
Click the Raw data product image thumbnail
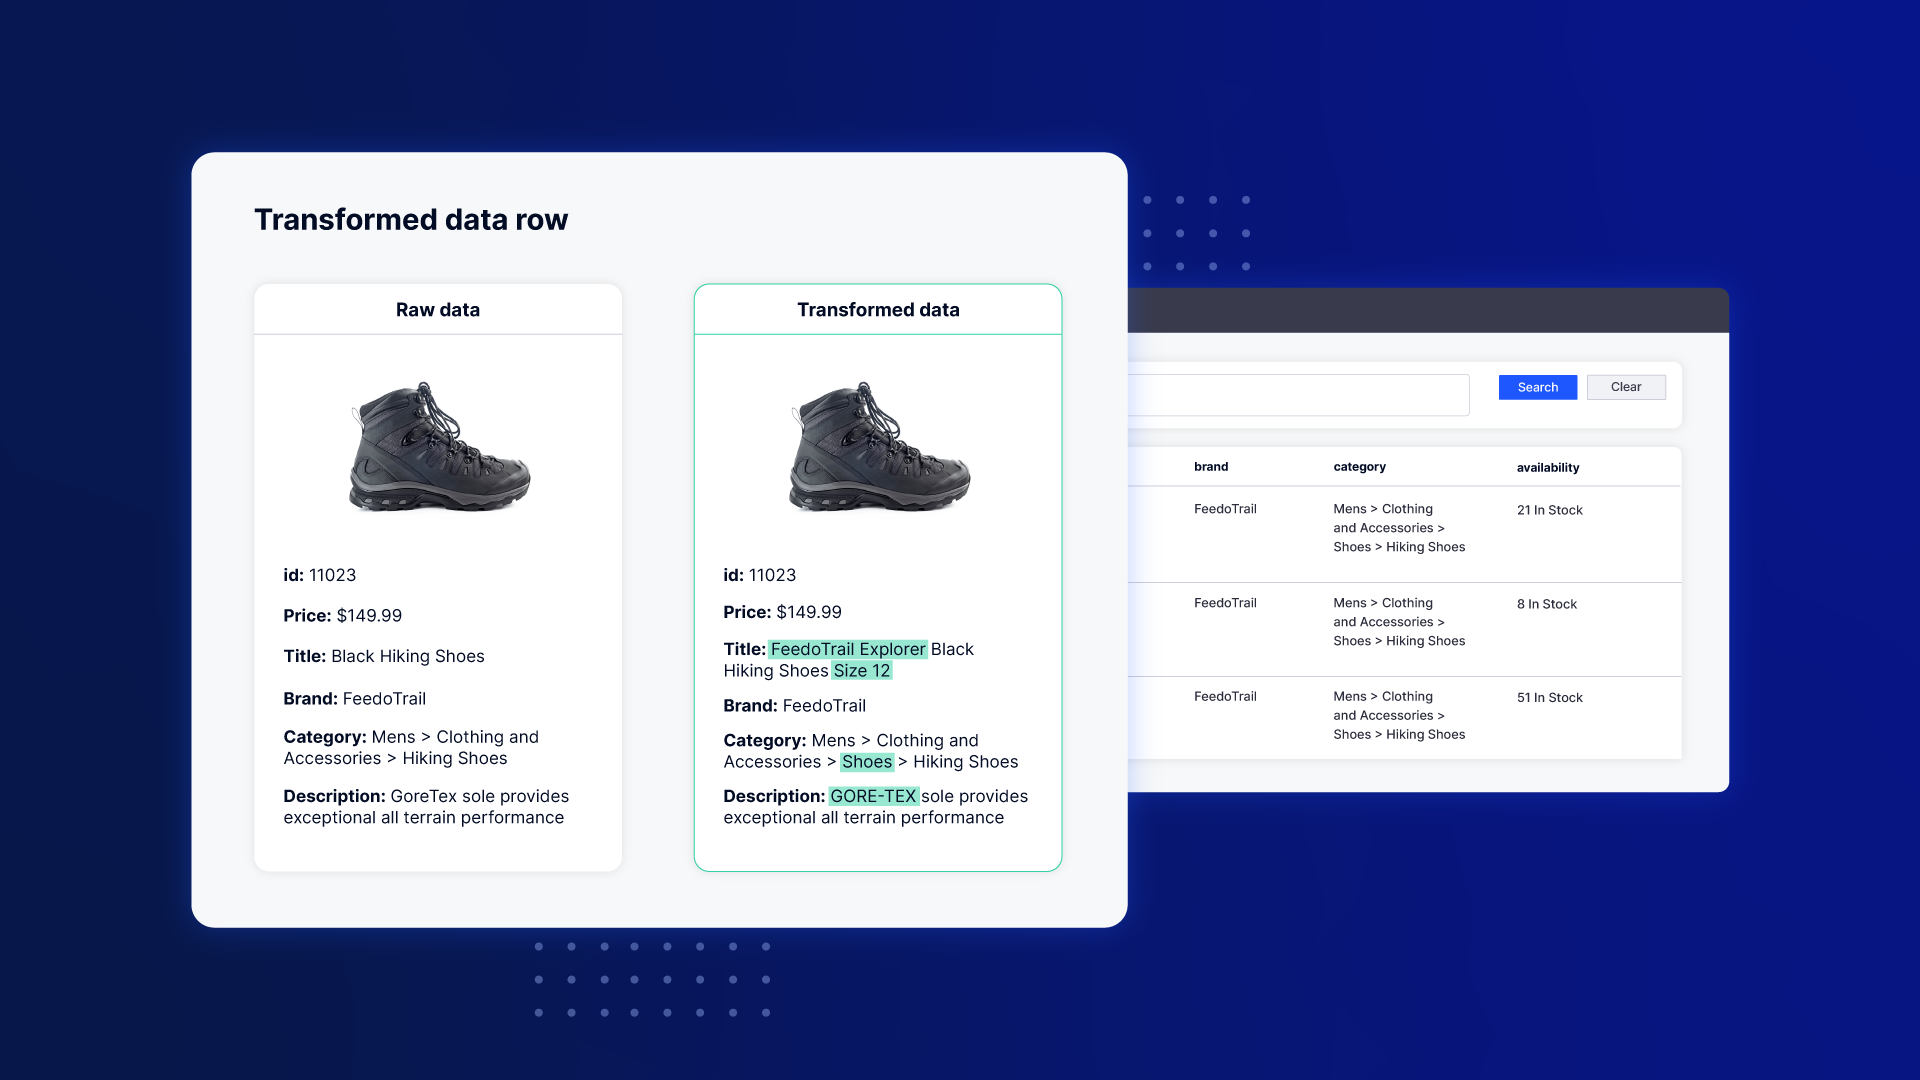[x=436, y=442]
